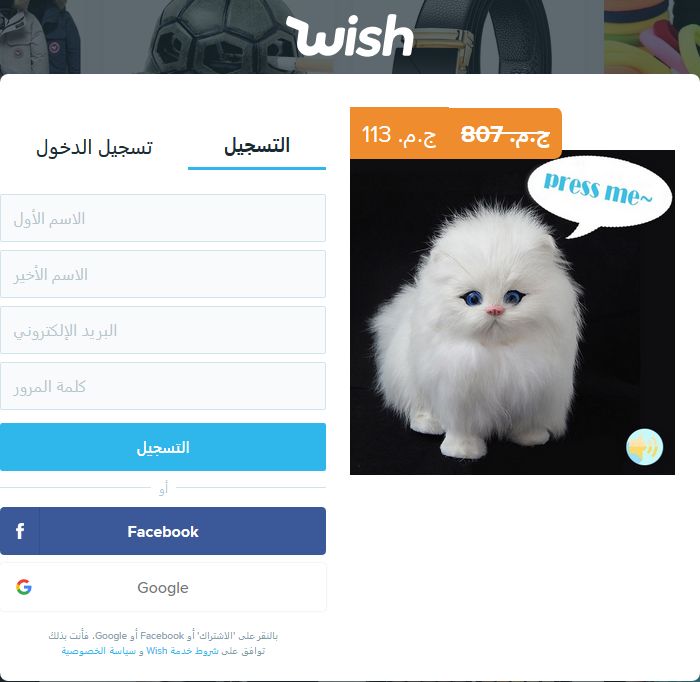The width and height of the screenshot is (700, 682).
Task: Focus the الاسم الأول input field
Action: [163, 218]
